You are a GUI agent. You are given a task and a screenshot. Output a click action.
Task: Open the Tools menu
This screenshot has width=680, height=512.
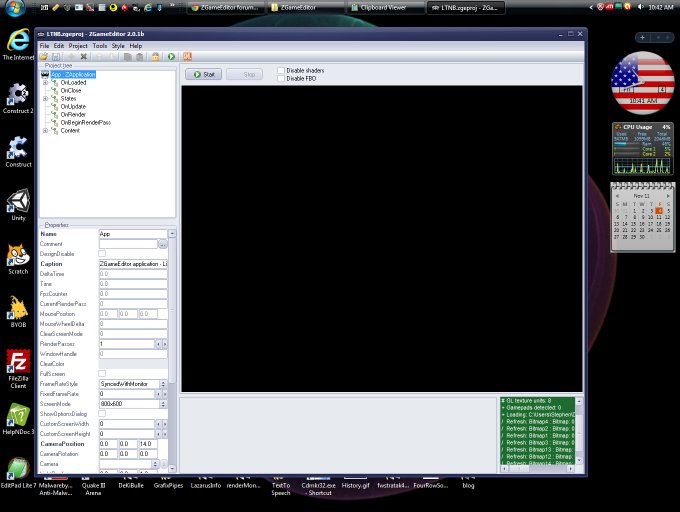(100, 46)
